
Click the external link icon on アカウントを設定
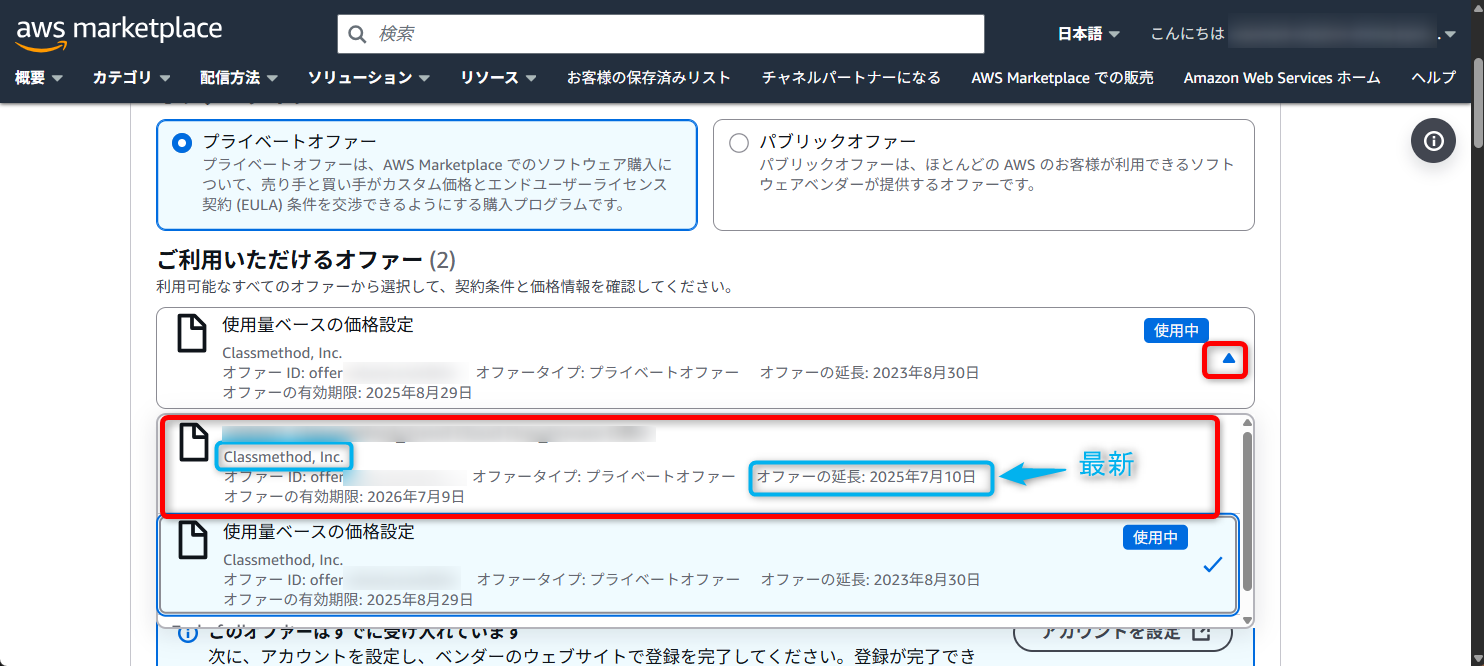click(1201, 632)
